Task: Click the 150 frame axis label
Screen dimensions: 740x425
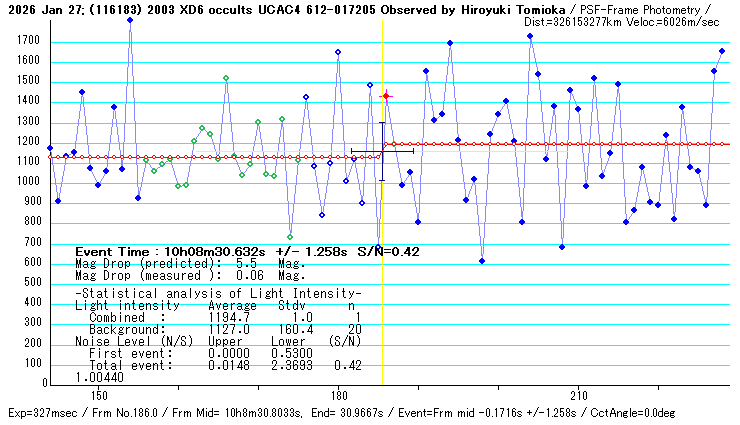Action: pyautogui.click(x=98, y=396)
